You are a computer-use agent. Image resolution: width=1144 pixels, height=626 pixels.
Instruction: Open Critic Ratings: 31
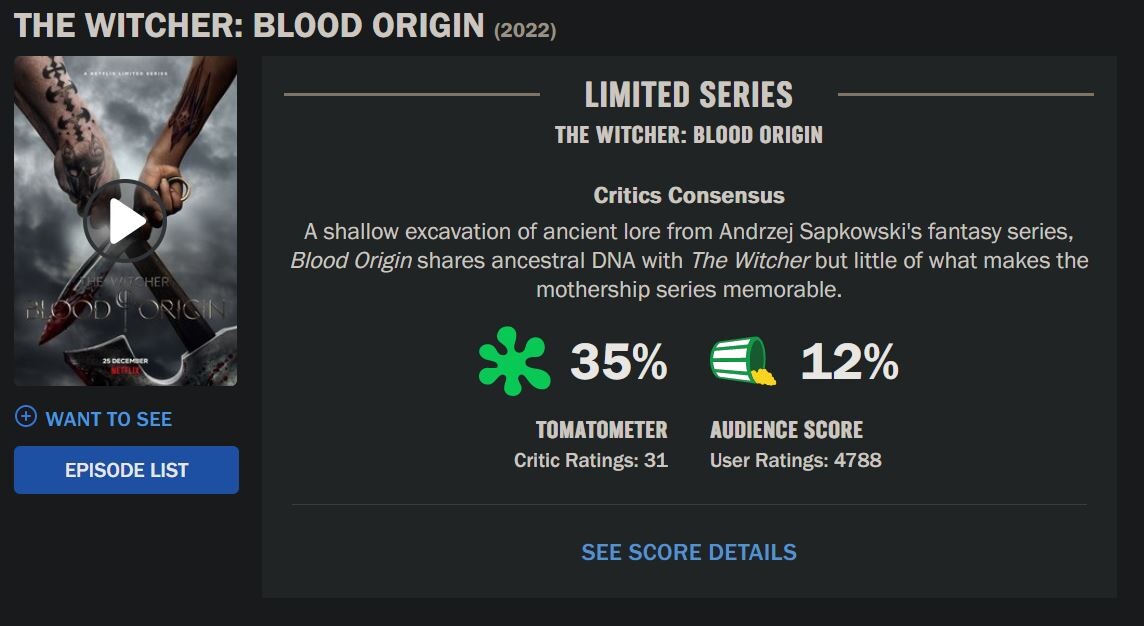590,461
